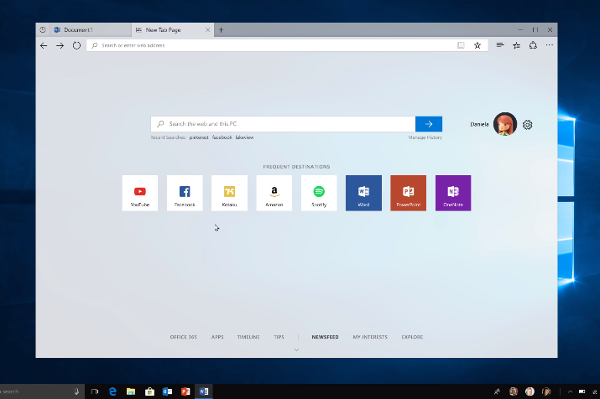
Task: Go back with the back arrow
Action: 44,46
